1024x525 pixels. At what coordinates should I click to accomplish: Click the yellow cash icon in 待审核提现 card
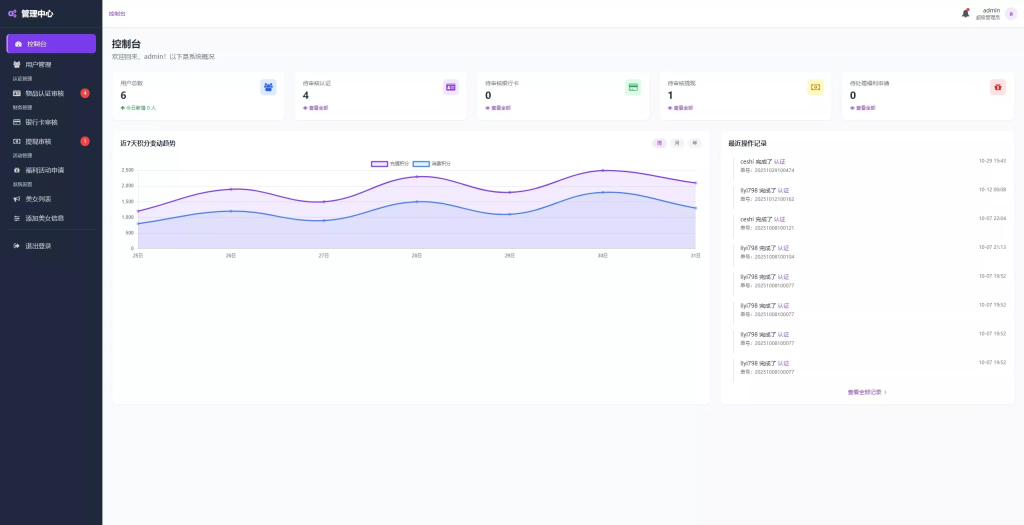[815, 87]
